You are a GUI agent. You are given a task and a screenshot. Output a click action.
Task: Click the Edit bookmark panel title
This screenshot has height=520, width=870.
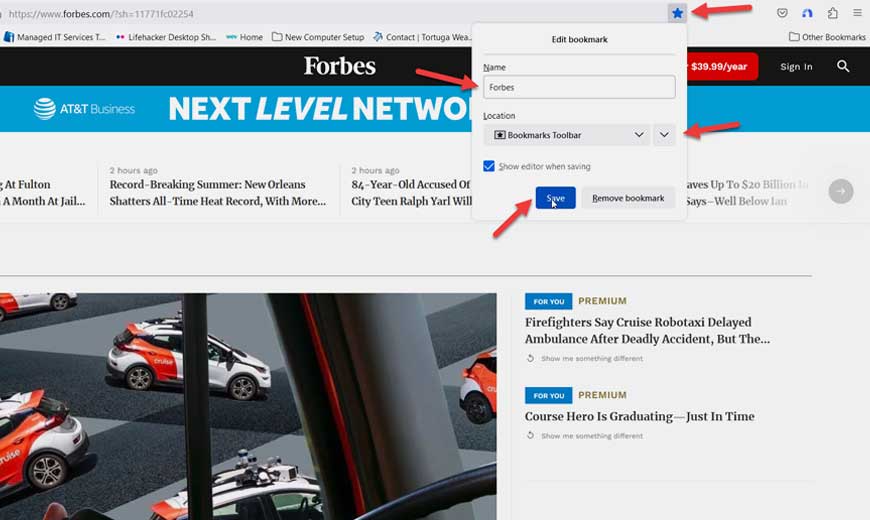click(579, 39)
